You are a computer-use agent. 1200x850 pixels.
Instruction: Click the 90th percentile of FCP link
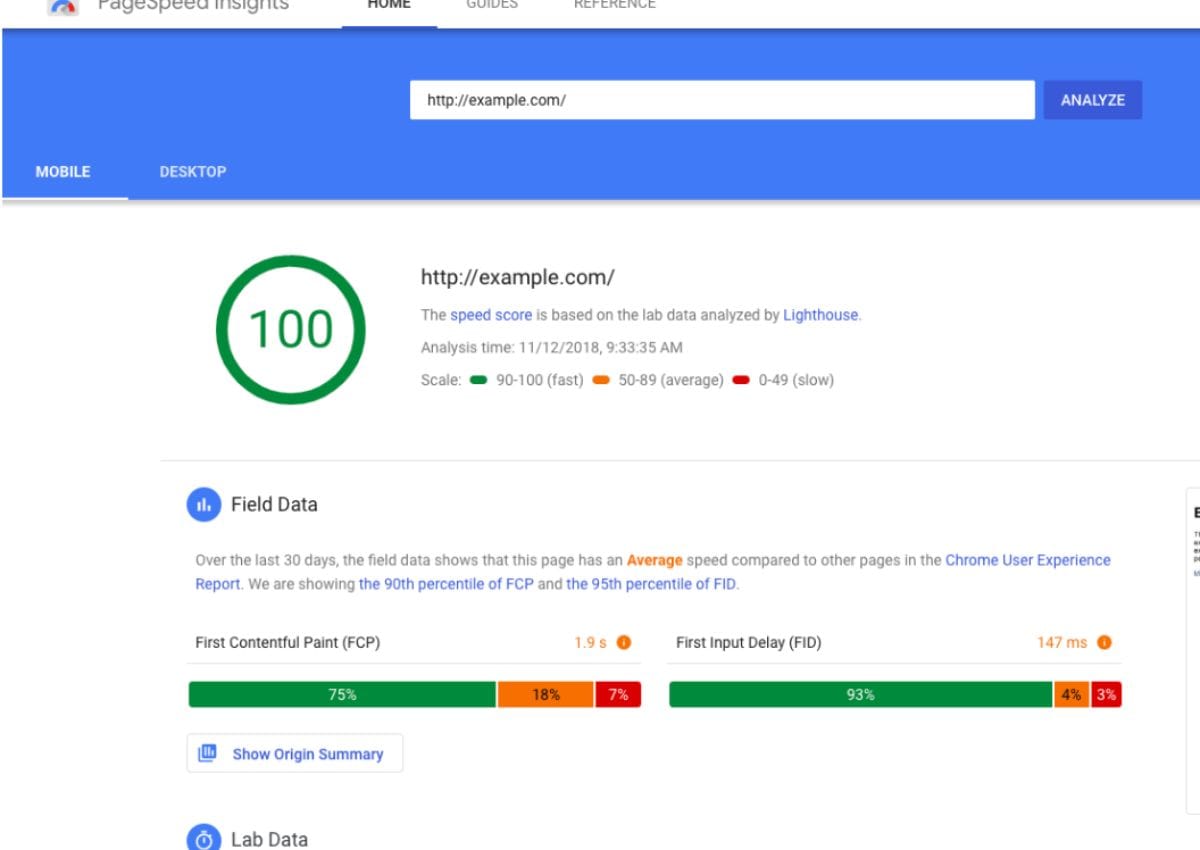pyautogui.click(x=446, y=584)
